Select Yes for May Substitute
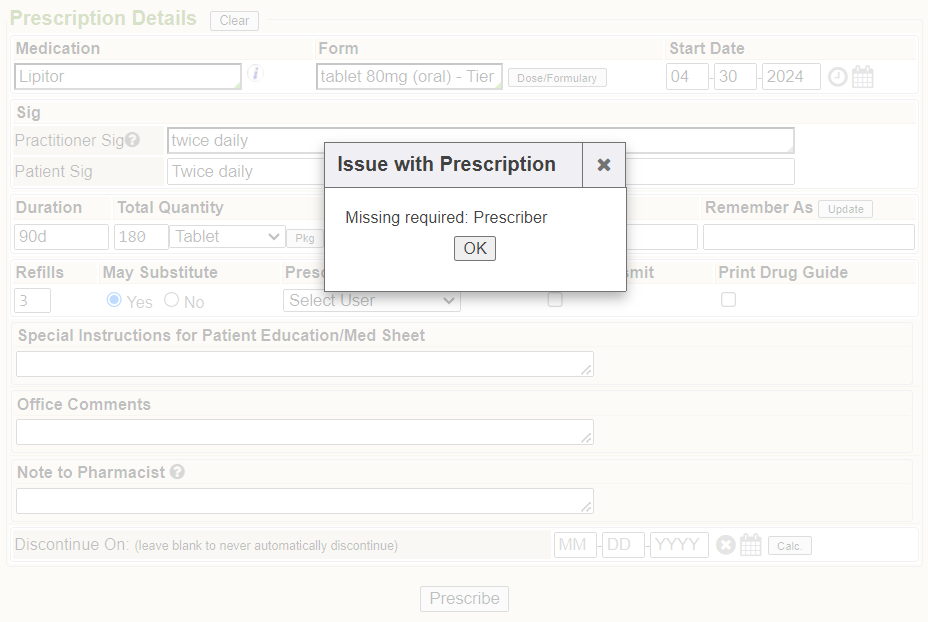Screen dimensions: 928x622 pos(114,300)
